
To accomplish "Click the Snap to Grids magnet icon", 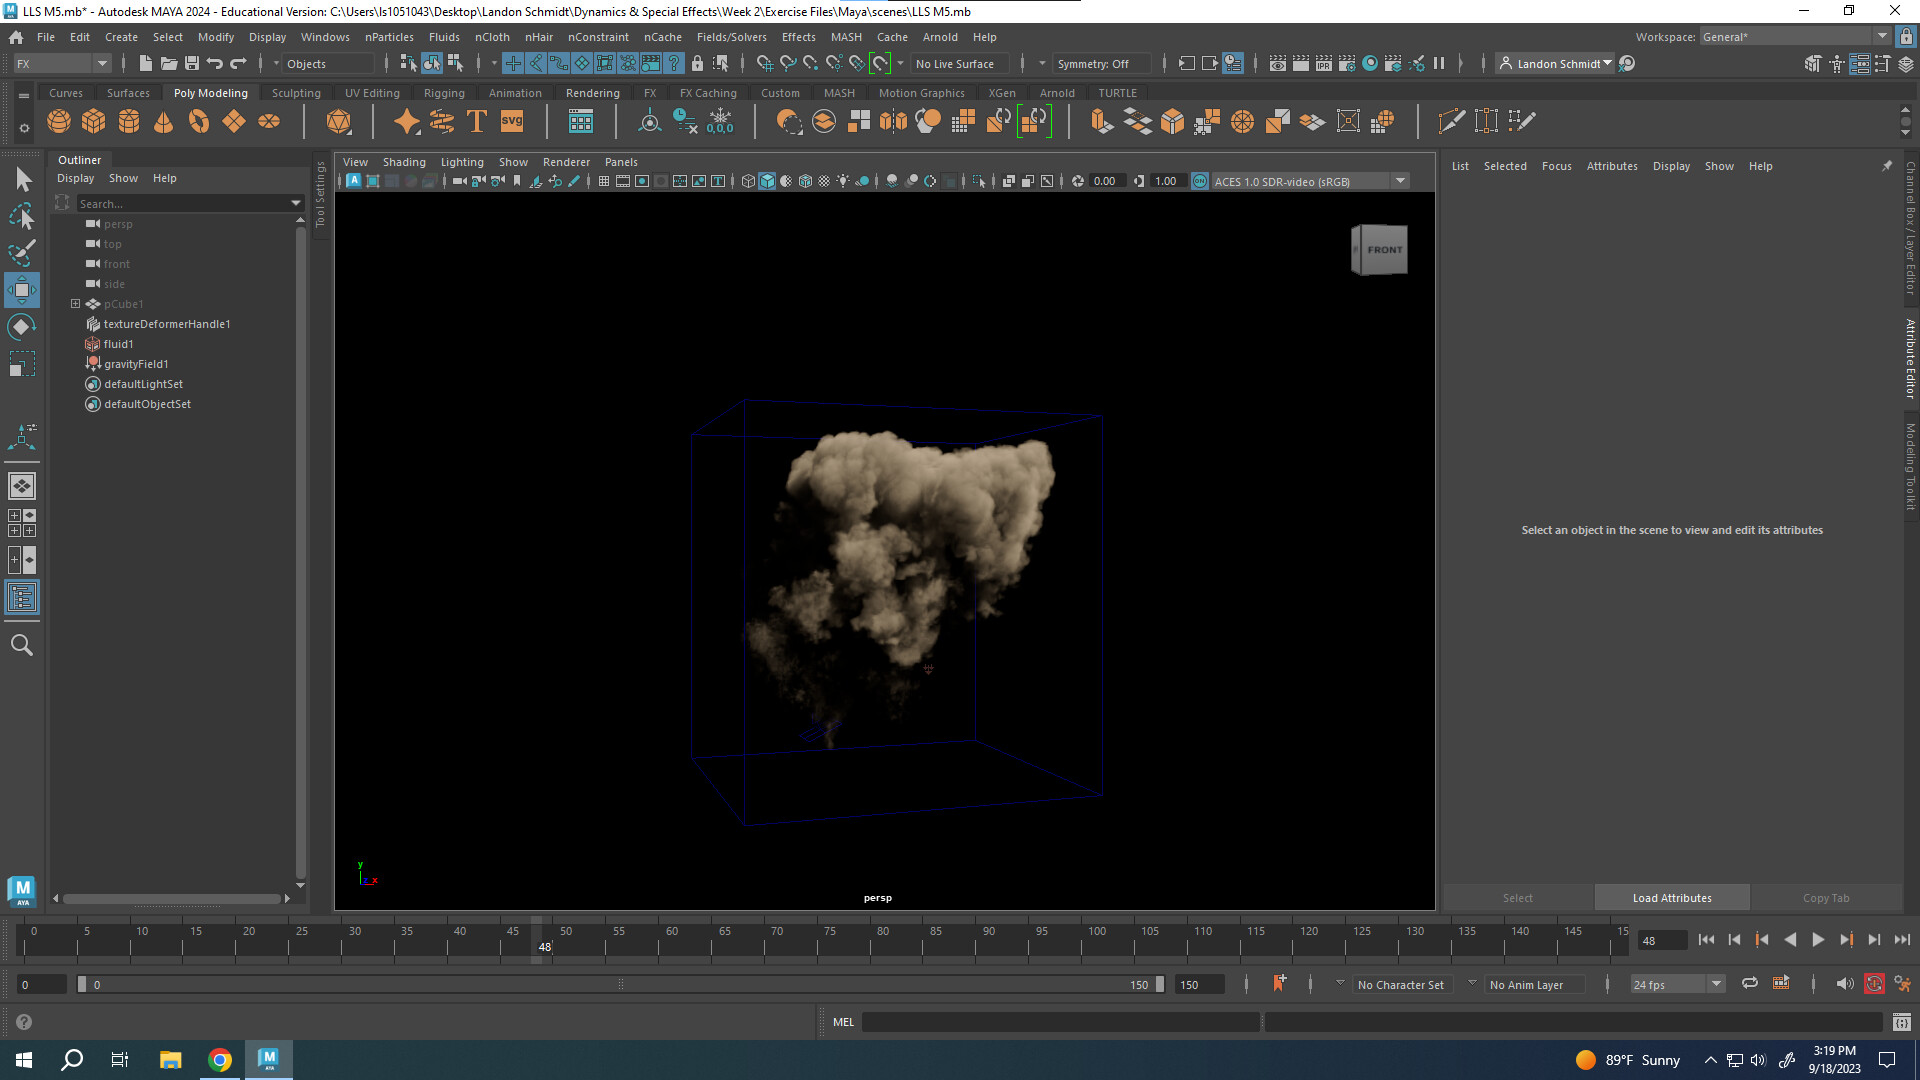I will [x=764, y=63].
